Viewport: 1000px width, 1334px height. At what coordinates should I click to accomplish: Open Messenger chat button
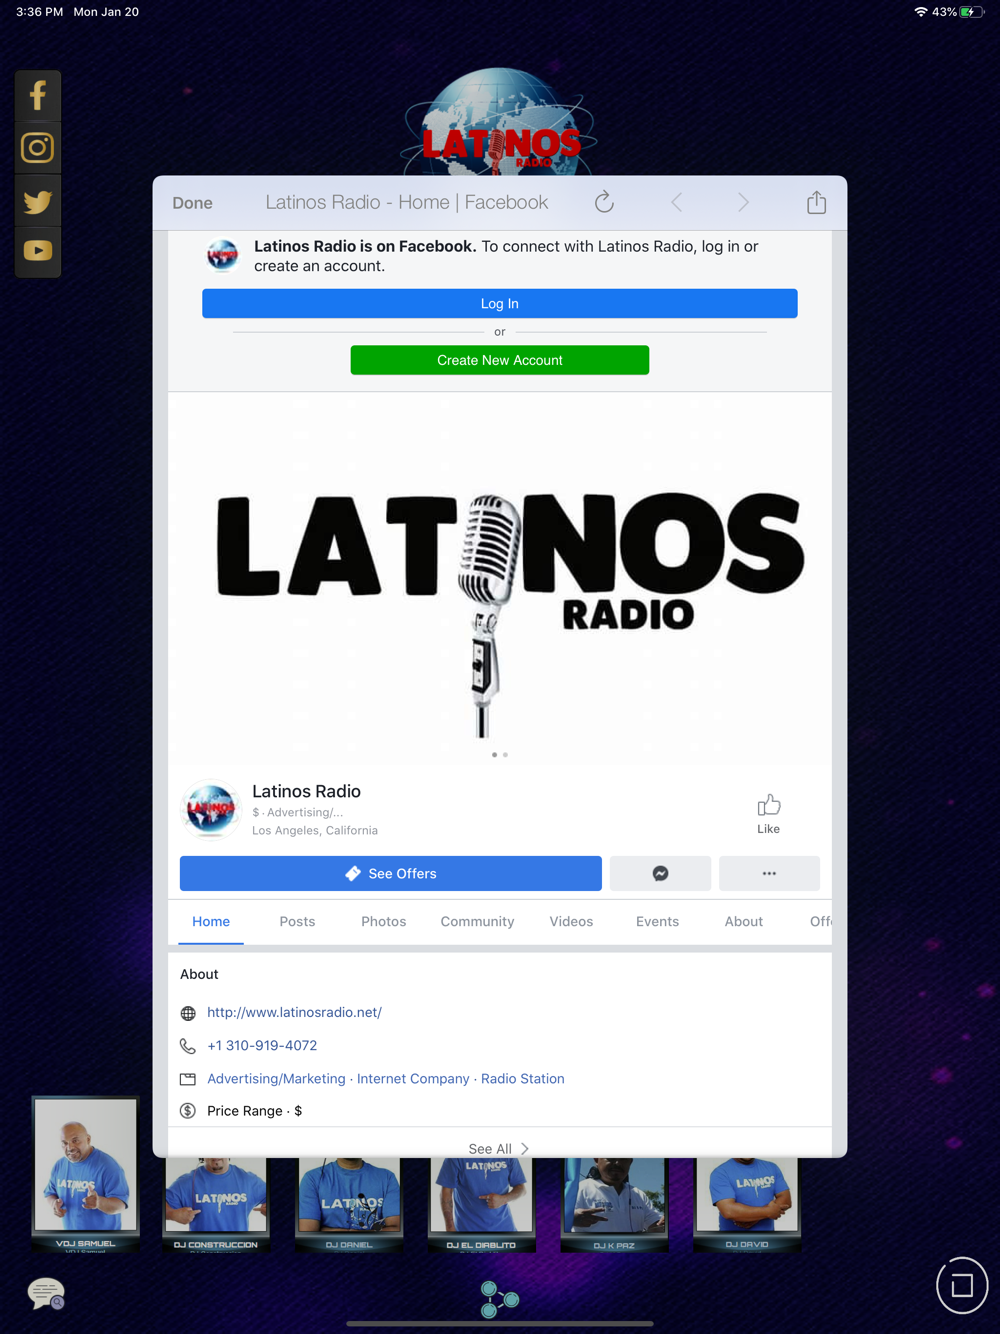[660, 873]
